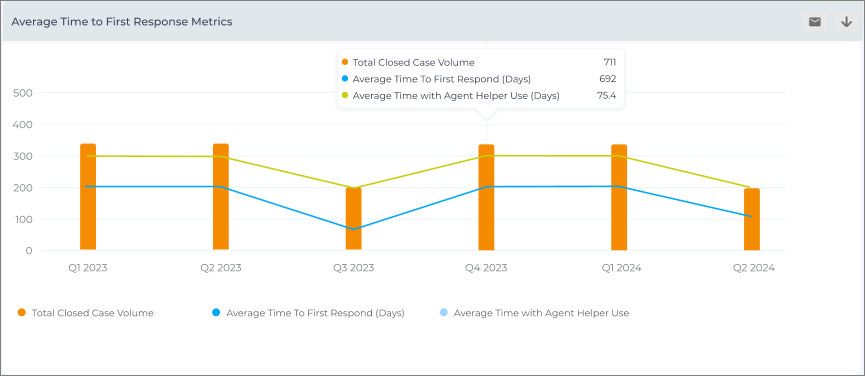
Task: Select the Q2 2023 orange bar
Action: [221, 197]
